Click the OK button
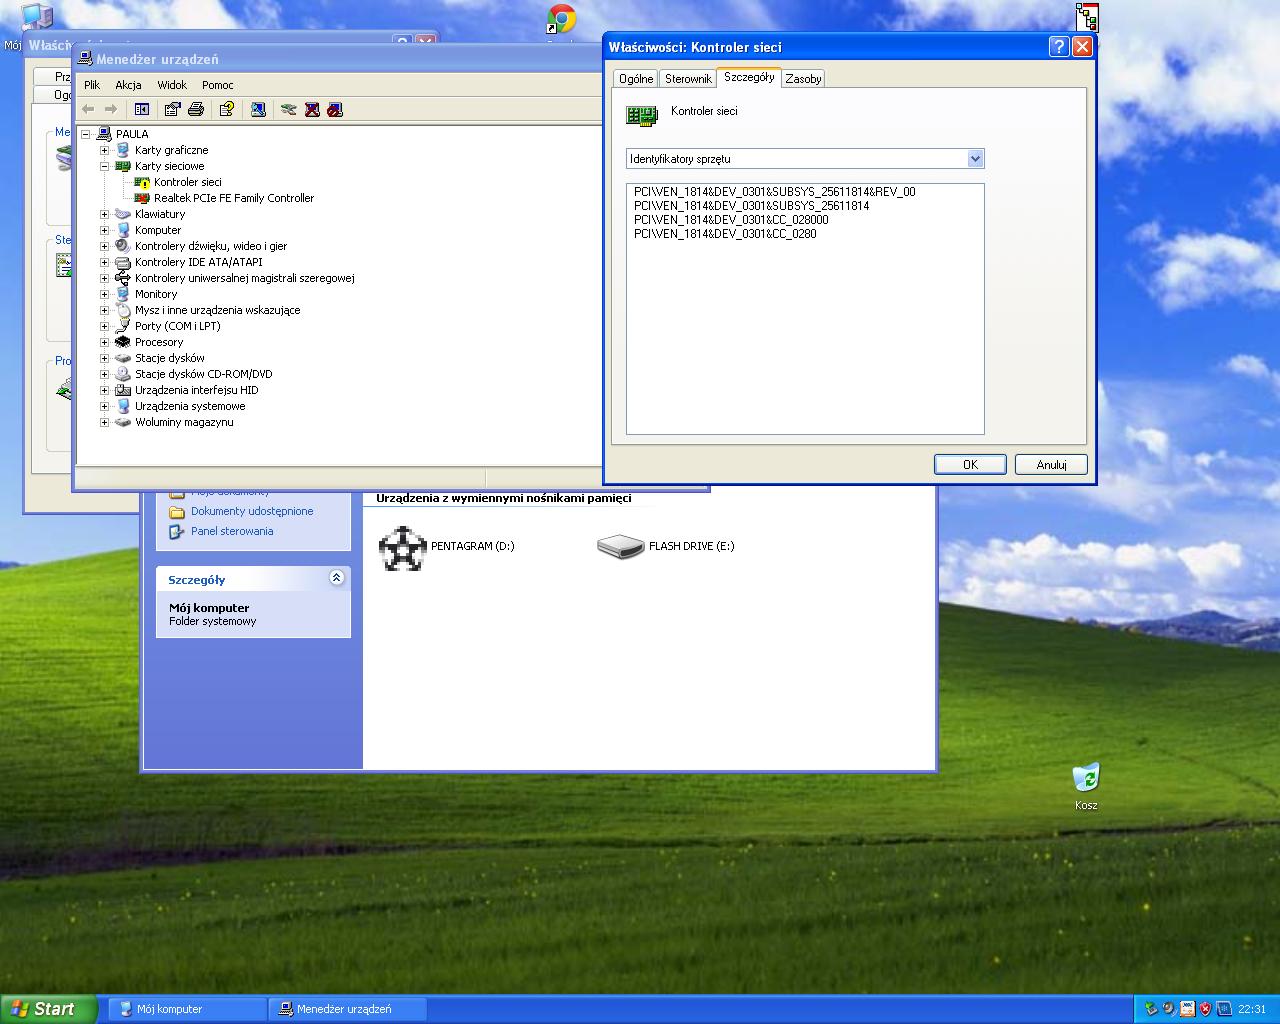1280x1024 pixels. coord(970,465)
